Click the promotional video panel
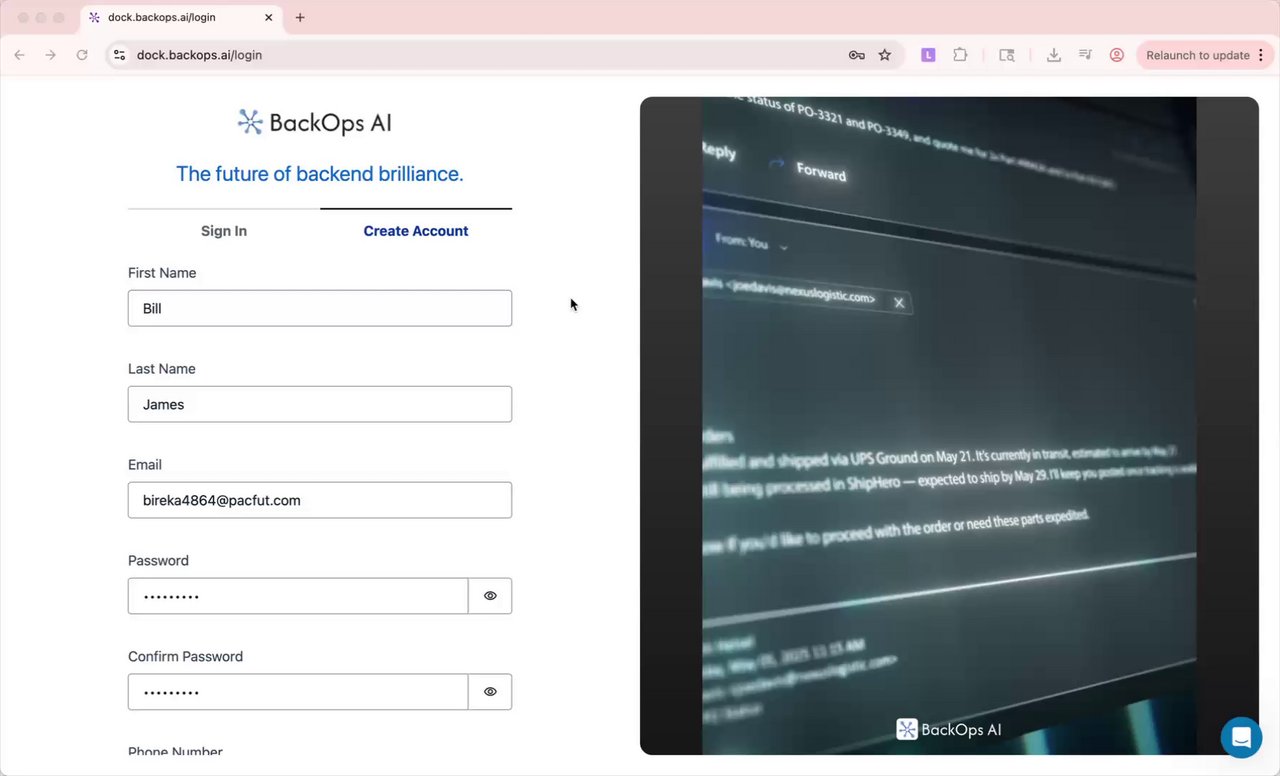 (x=949, y=426)
